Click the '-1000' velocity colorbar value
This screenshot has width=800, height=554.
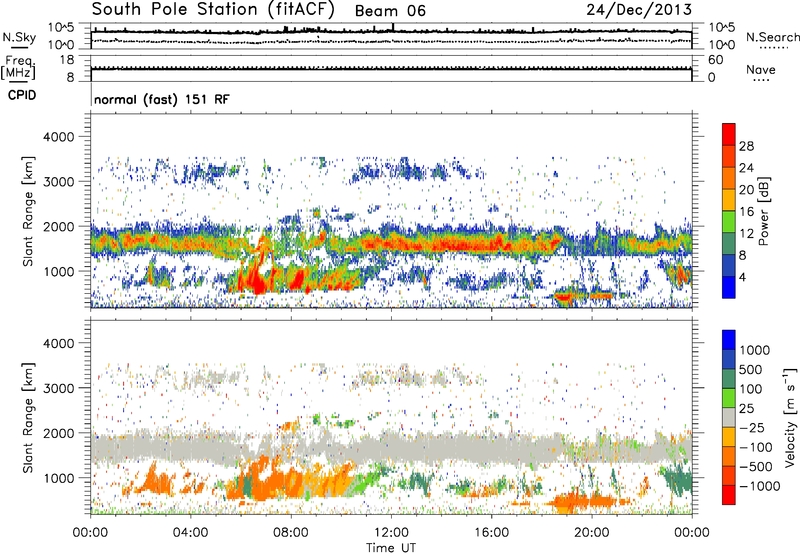(759, 486)
